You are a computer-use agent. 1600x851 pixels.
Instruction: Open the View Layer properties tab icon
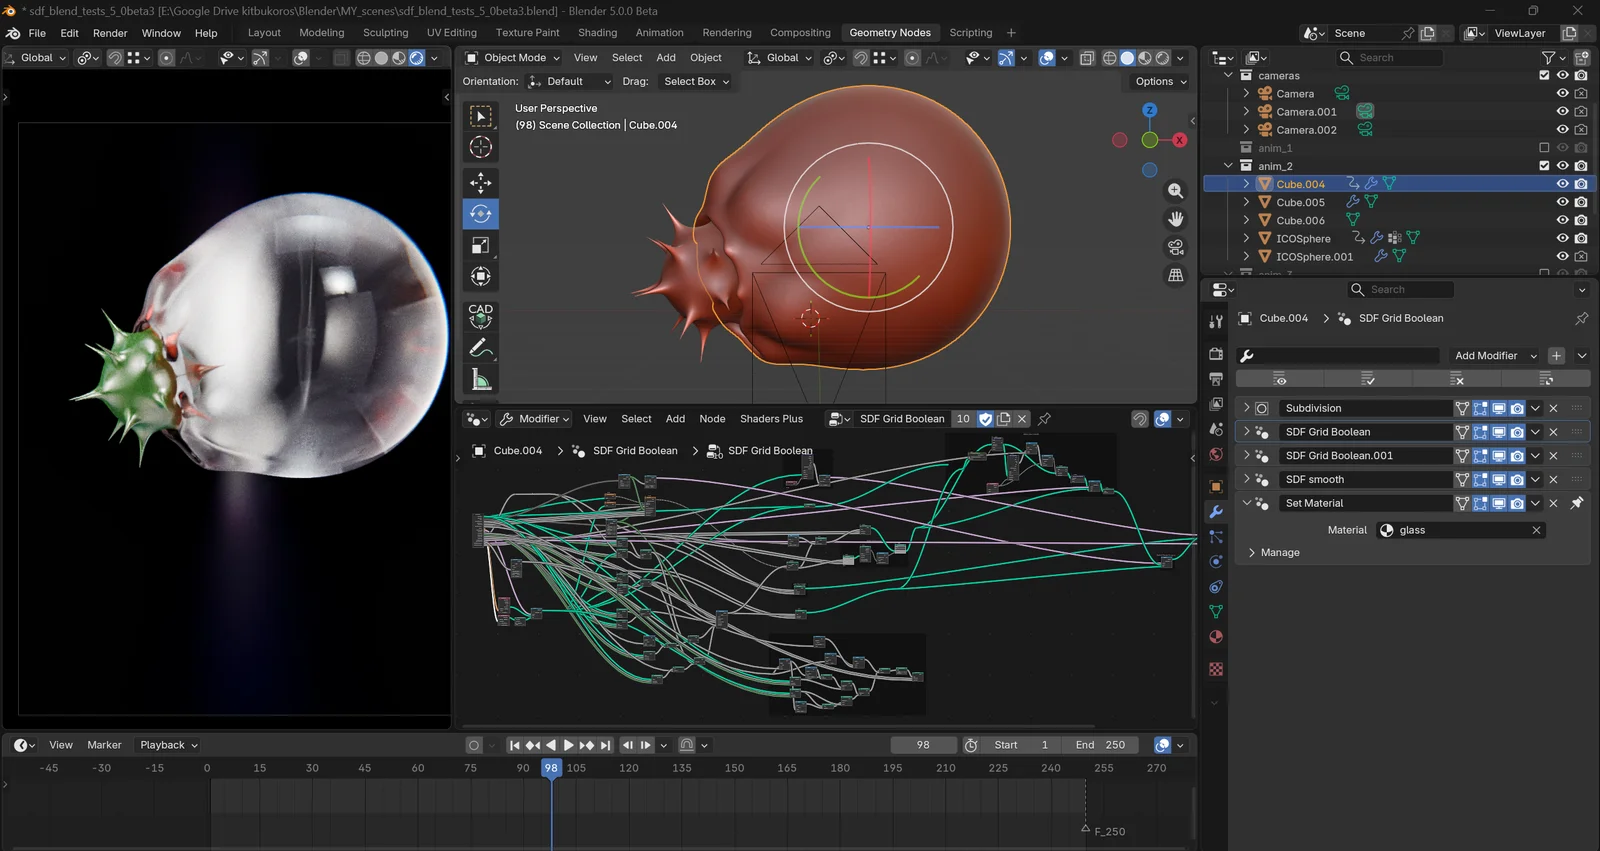pyautogui.click(x=1216, y=404)
